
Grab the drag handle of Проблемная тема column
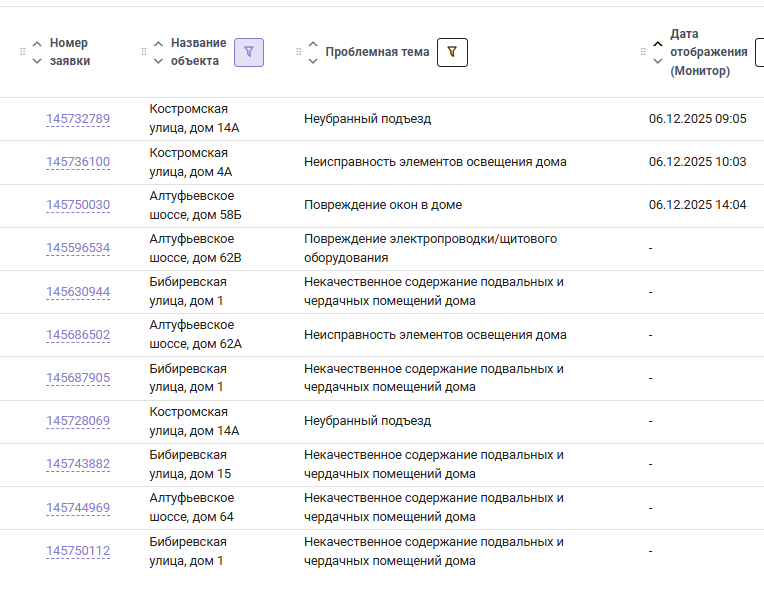298,52
